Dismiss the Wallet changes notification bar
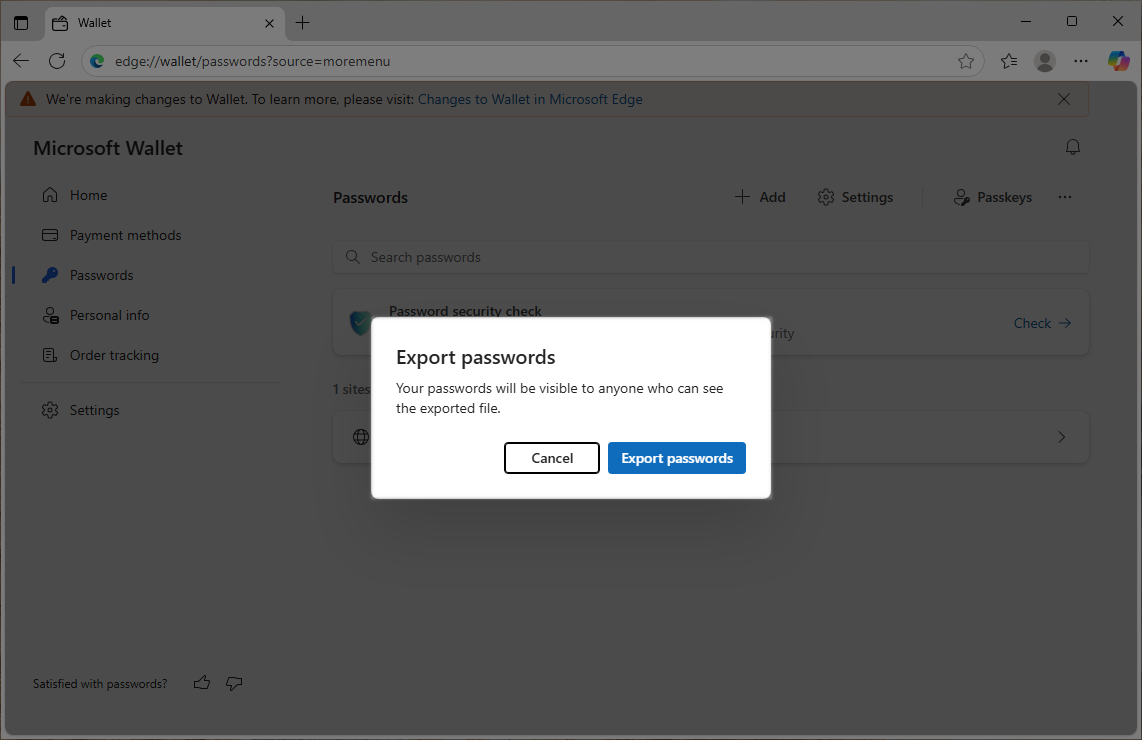Screen dimensions: 1142x740 [1064, 99]
